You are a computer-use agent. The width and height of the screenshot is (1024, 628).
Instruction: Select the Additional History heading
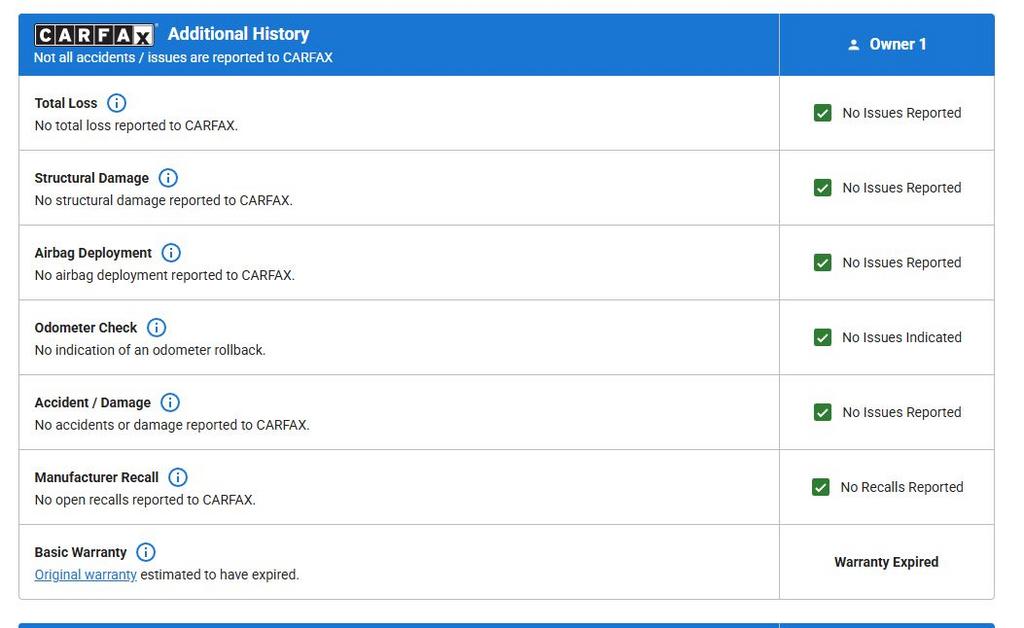[238, 34]
